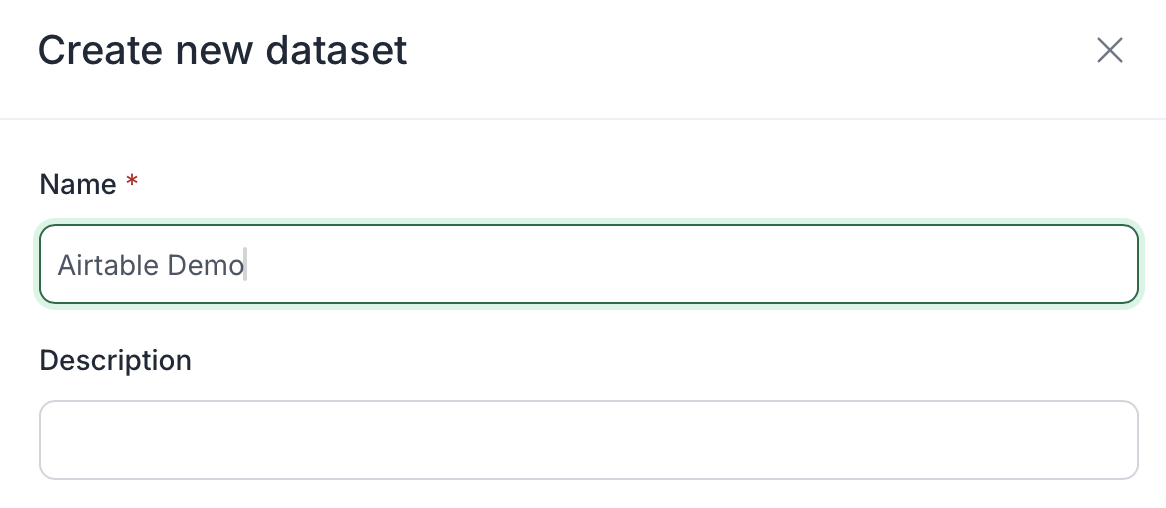Click into the empty Description field
Viewport: 1166px width, 508px height.
coord(588,440)
